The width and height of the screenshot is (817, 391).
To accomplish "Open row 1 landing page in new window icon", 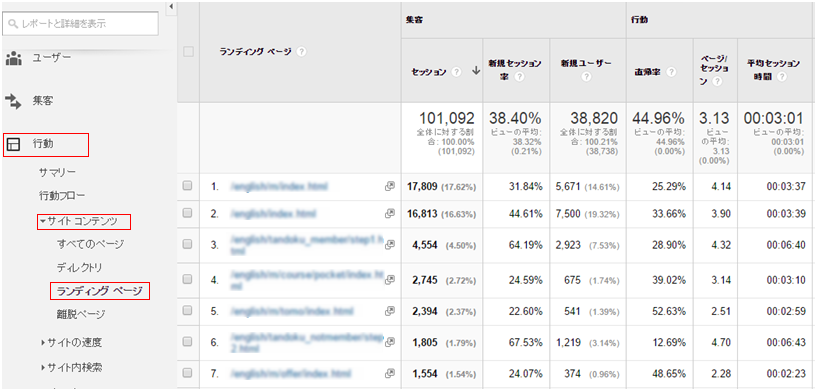I will click(389, 186).
